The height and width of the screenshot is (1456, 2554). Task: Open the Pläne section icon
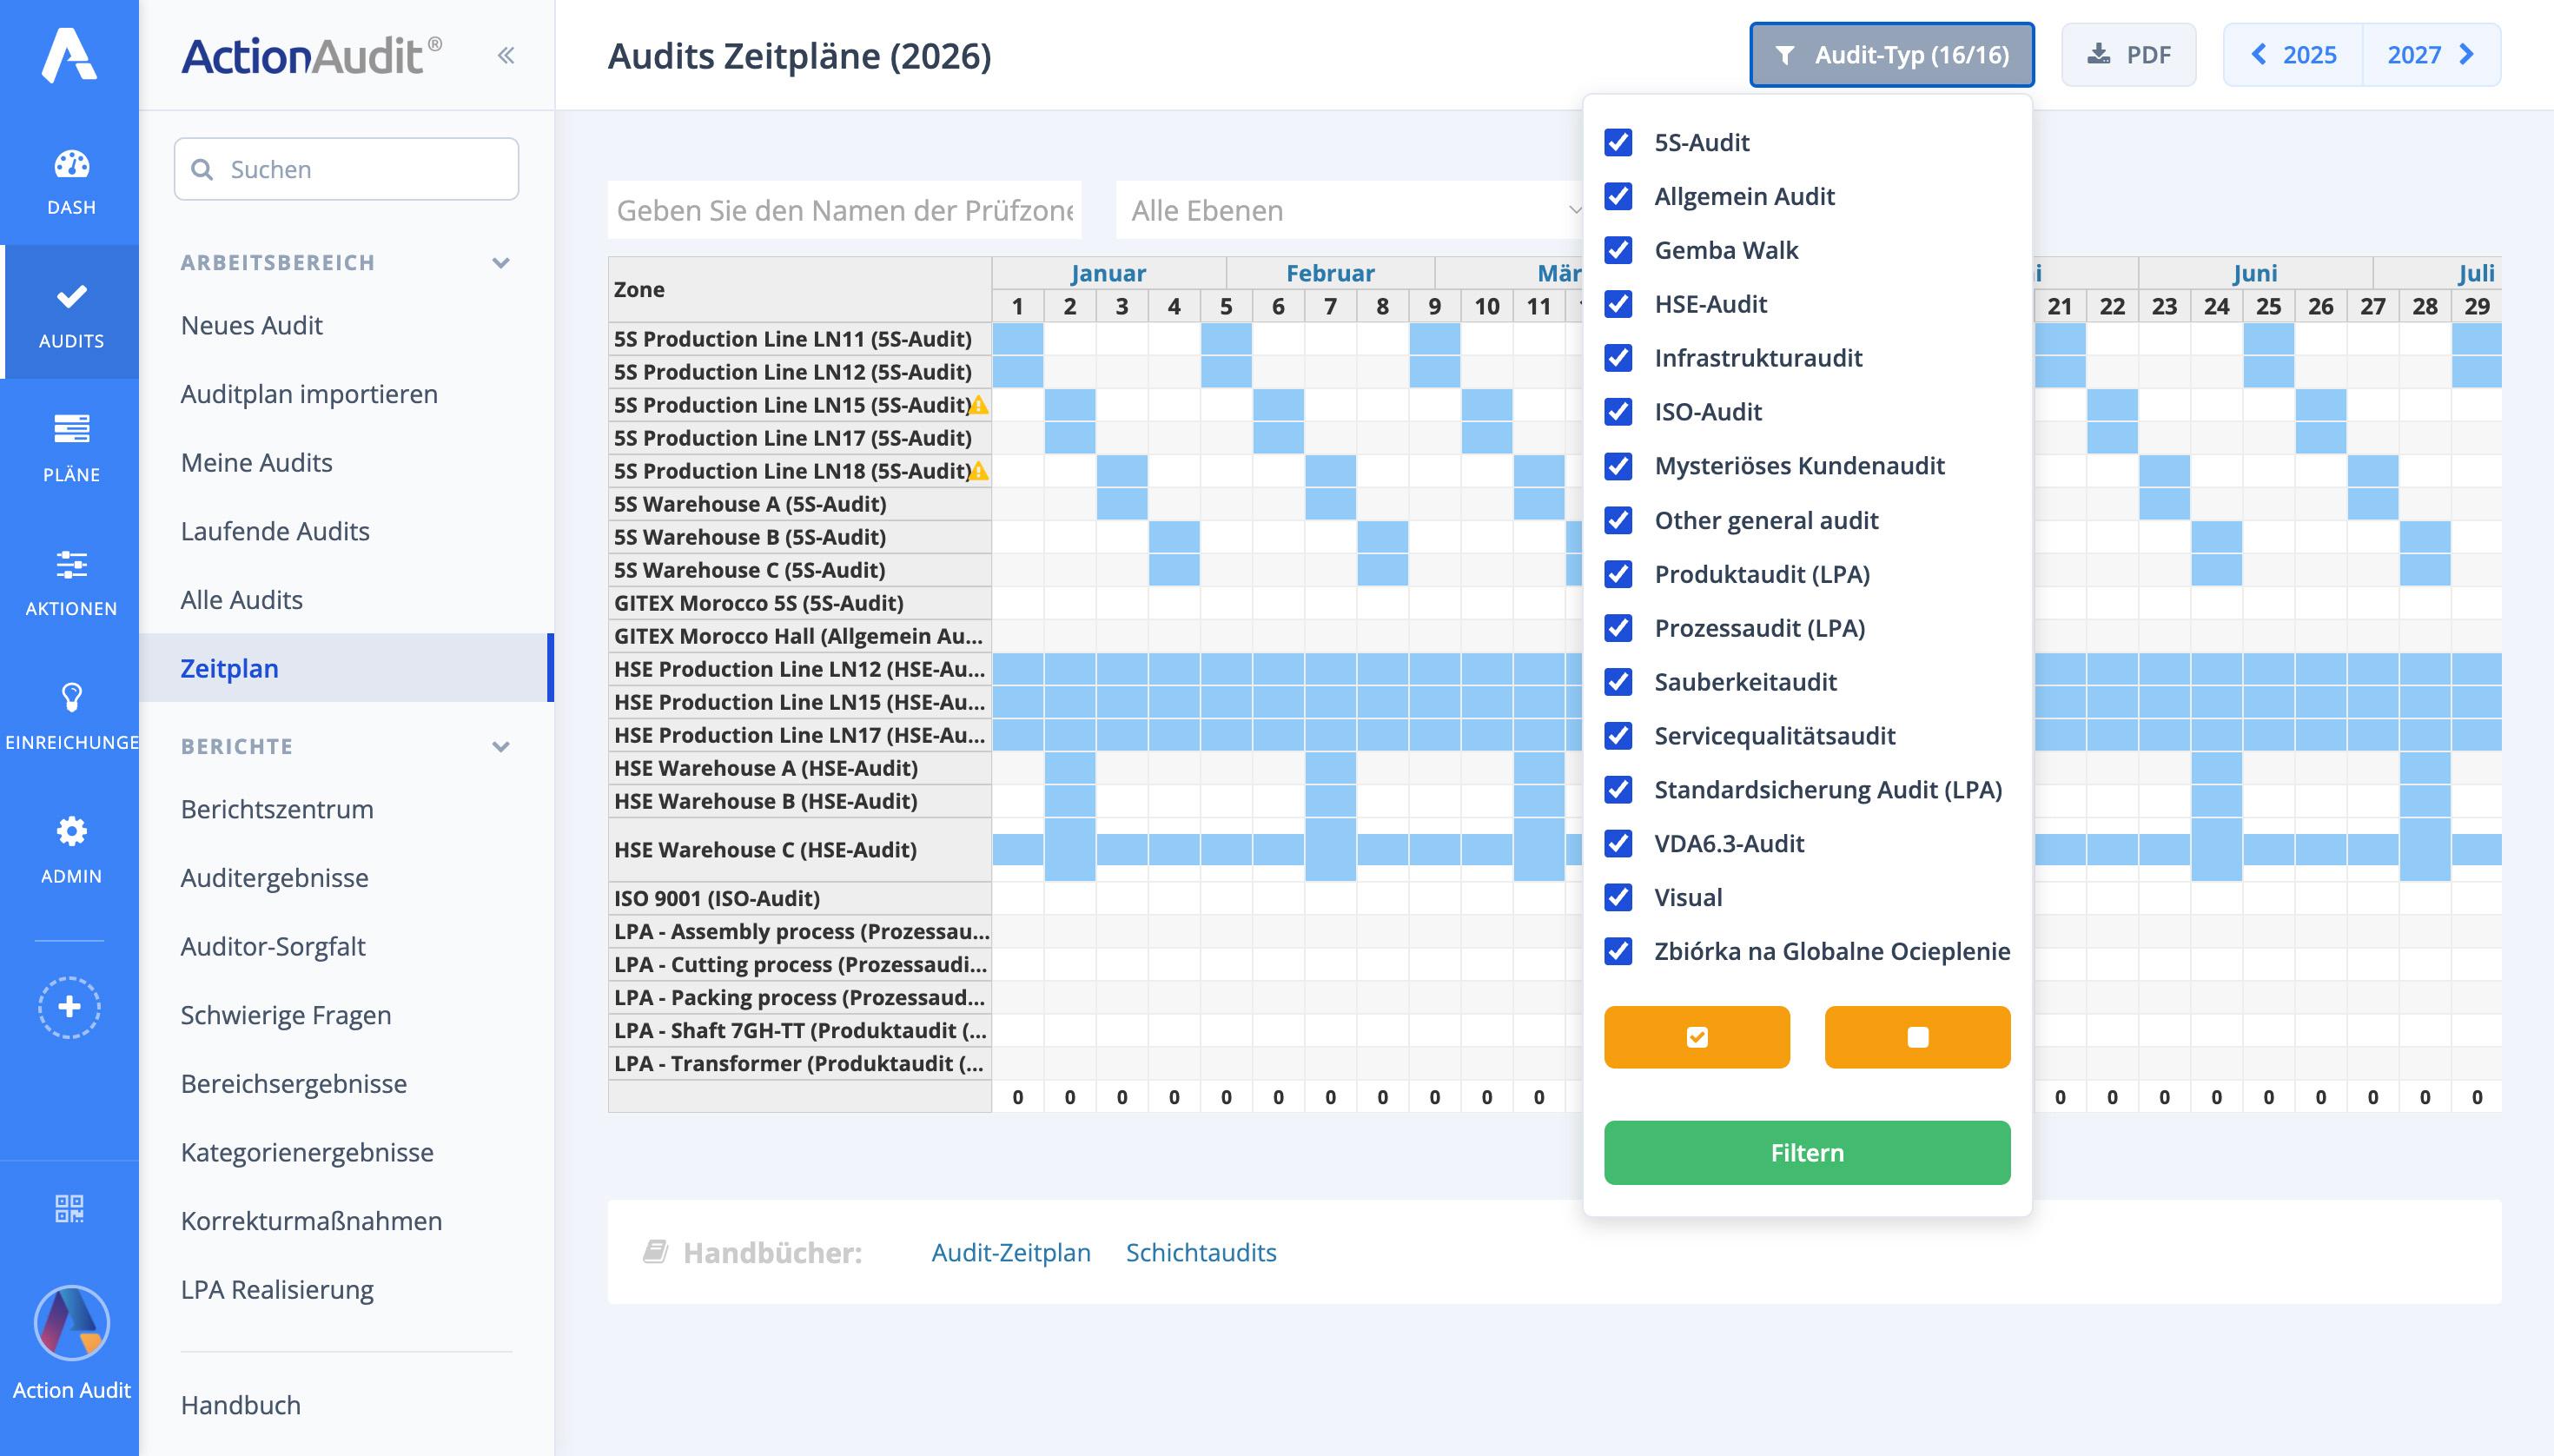tap(71, 429)
